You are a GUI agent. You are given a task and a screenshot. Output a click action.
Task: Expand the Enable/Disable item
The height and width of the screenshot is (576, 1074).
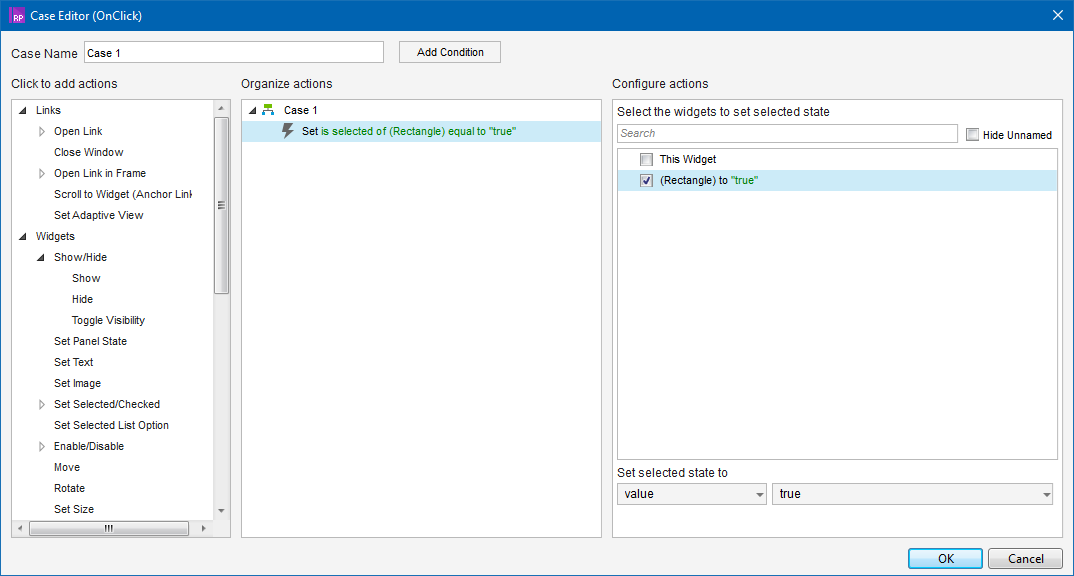pyautogui.click(x=42, y=447)
